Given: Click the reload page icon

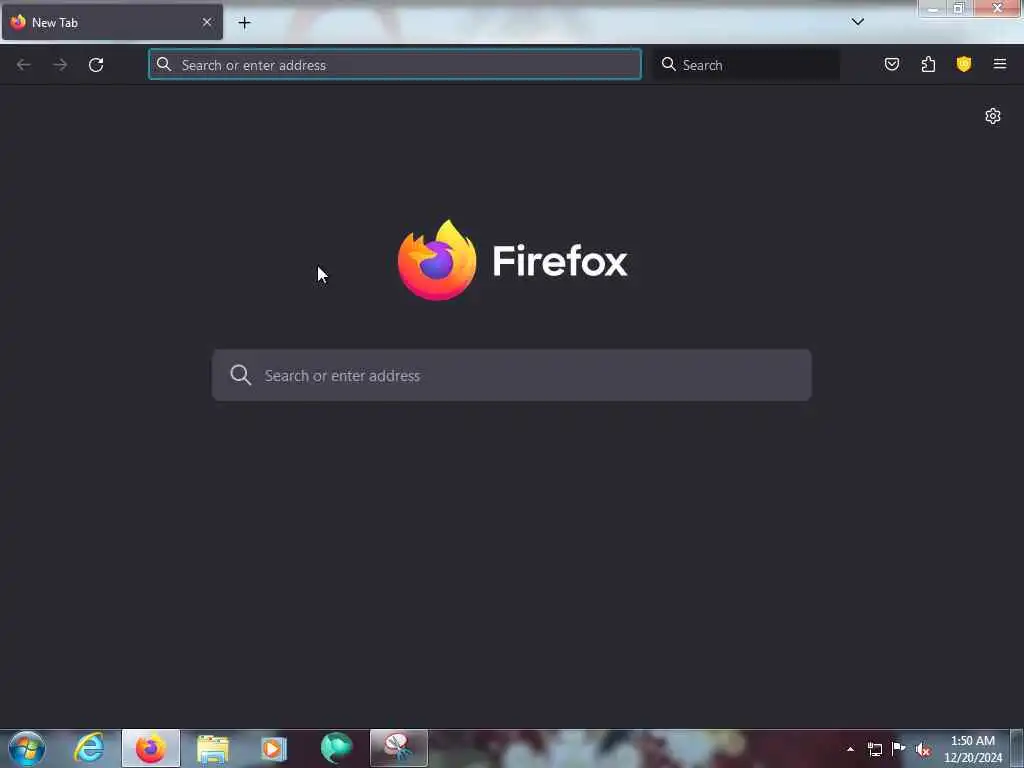Looking at the screenshot, I should coord(96,65).
